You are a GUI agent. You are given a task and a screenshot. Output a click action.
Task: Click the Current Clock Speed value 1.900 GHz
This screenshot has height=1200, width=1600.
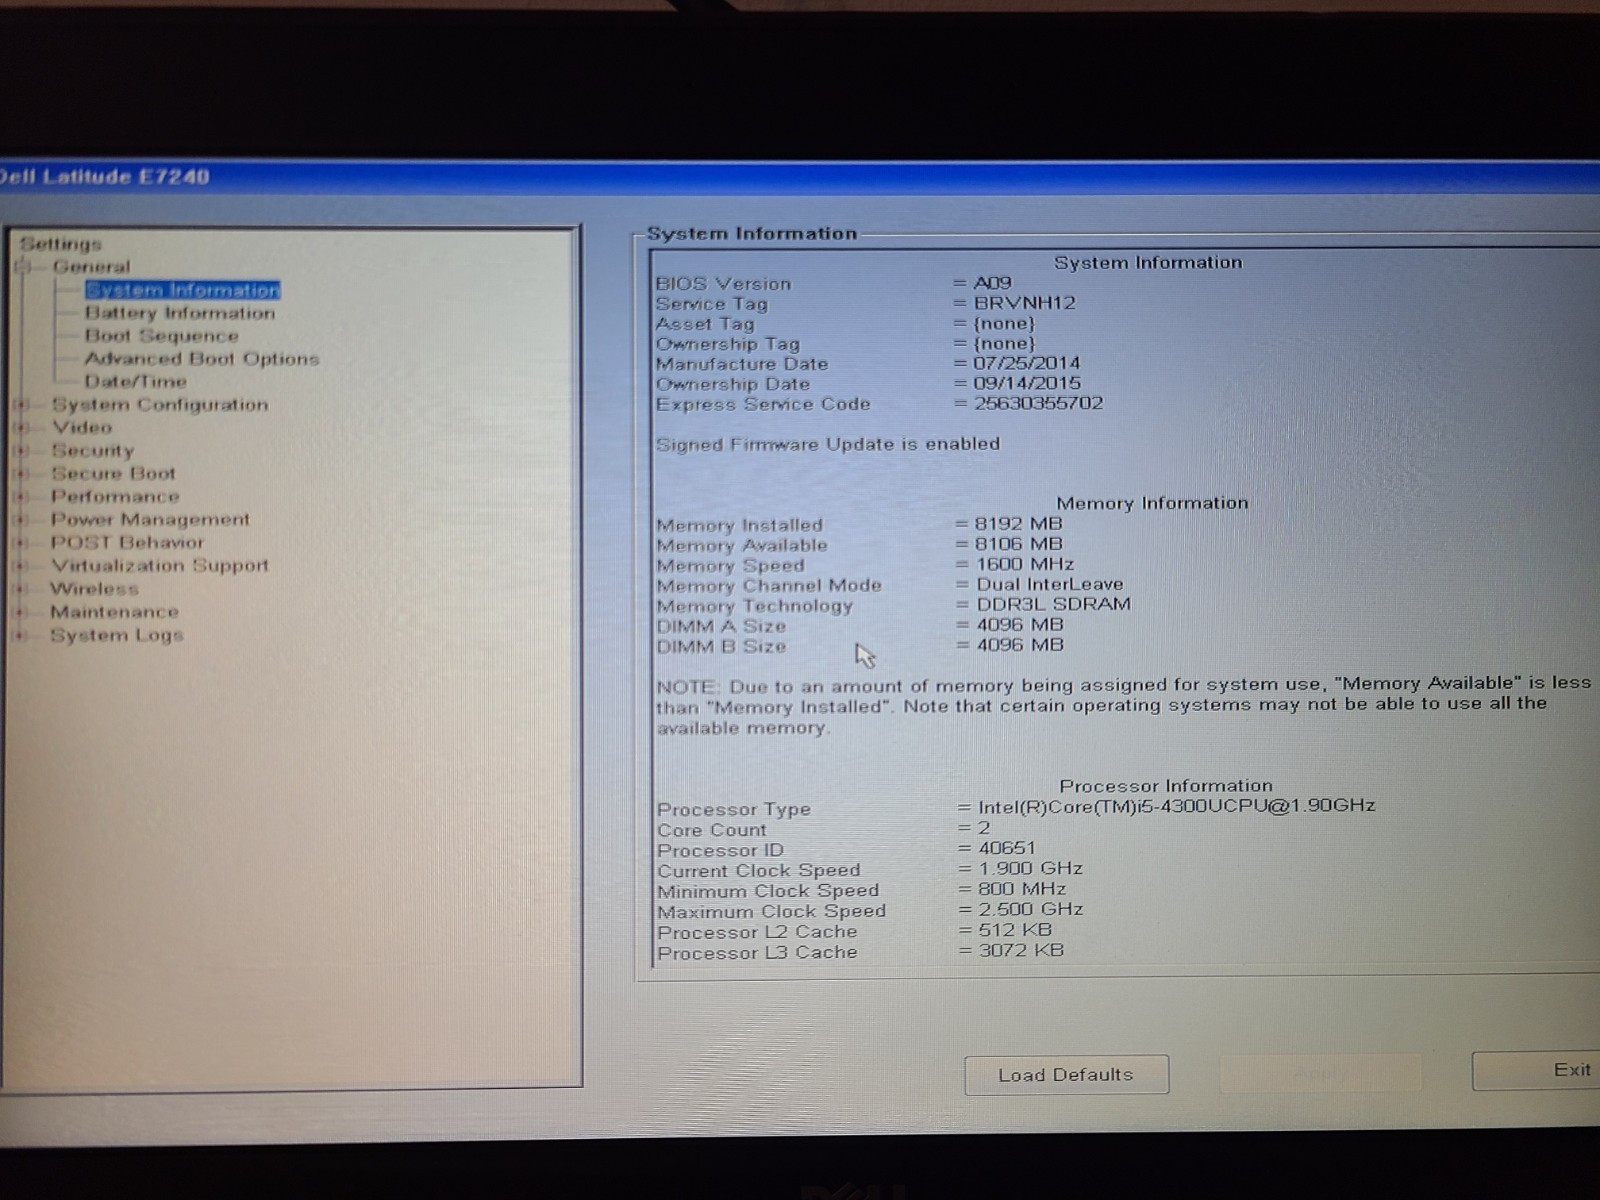pos(1031,869)
